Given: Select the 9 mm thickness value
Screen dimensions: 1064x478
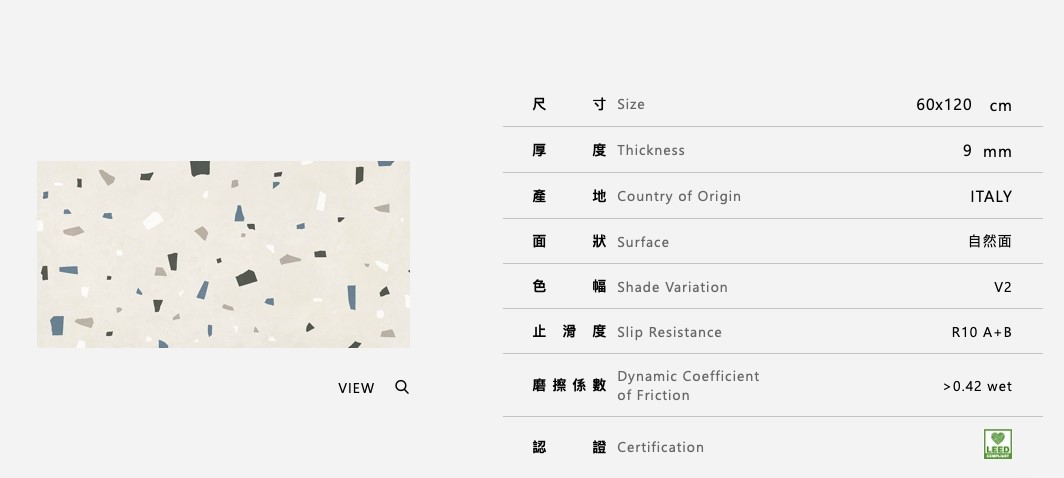Looking at the screenshot, I should [986, 151].
